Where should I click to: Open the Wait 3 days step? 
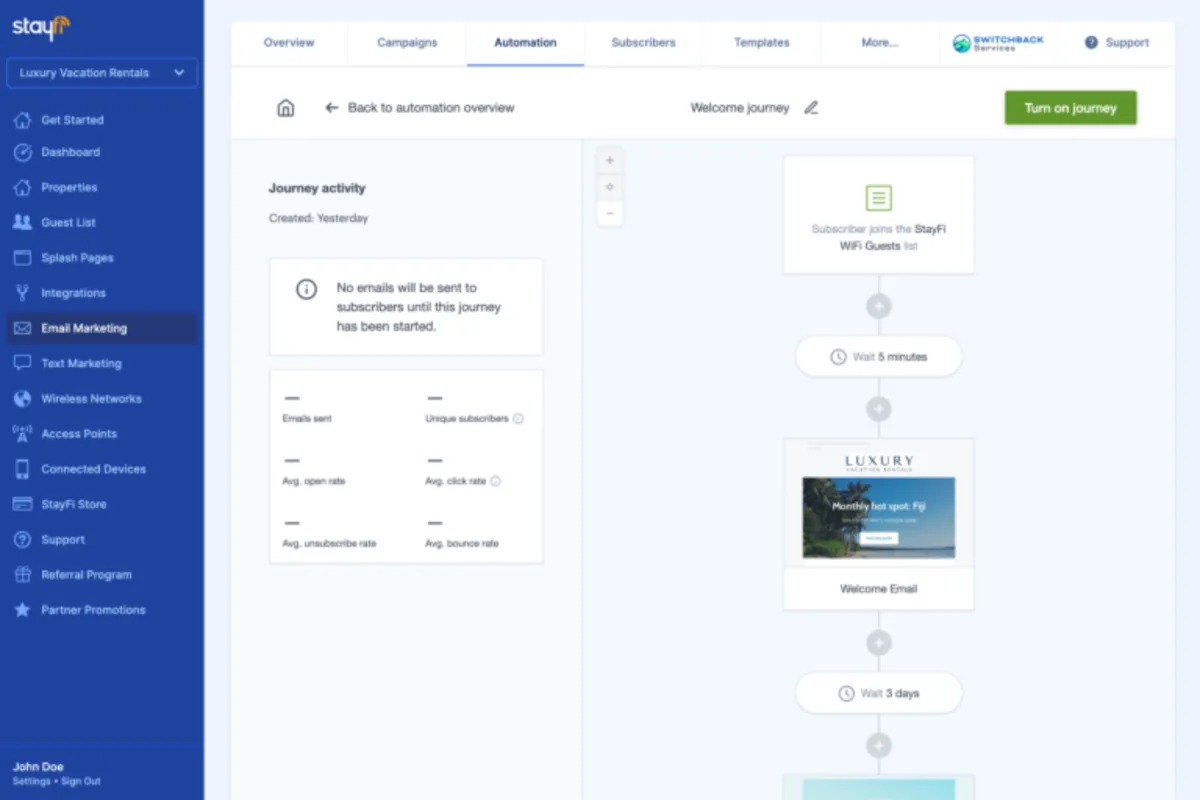[878, 693]
